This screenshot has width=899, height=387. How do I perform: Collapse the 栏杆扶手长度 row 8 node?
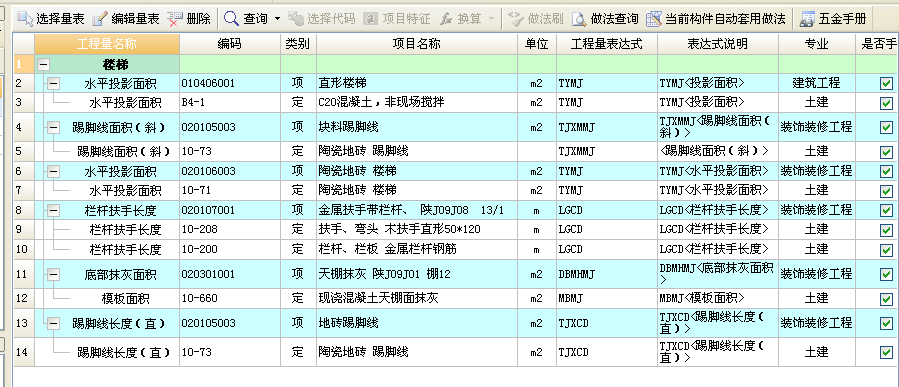click(x=53, y=210)
